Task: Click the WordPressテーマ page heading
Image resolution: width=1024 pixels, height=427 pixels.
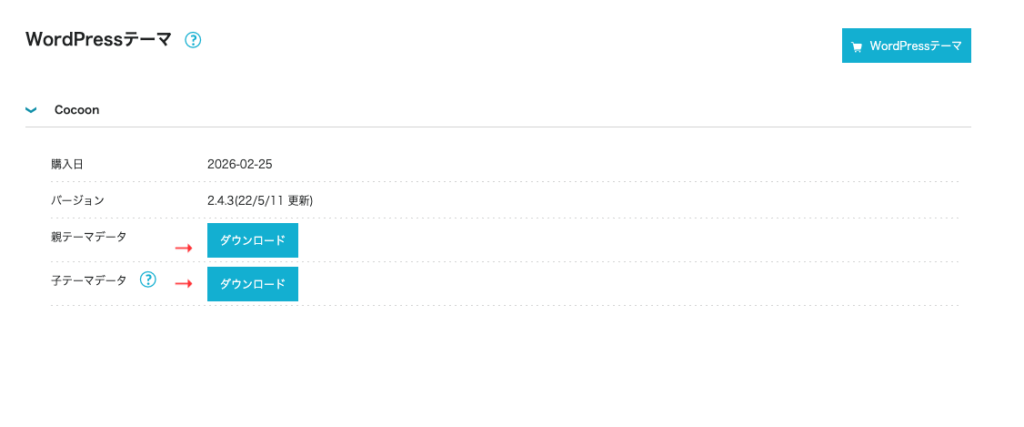Action: point(98,40)
